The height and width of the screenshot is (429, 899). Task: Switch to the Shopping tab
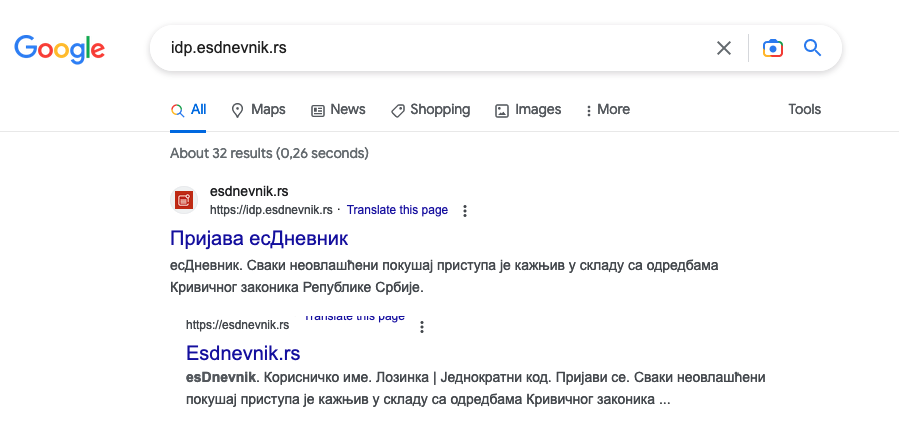[430, 110]
